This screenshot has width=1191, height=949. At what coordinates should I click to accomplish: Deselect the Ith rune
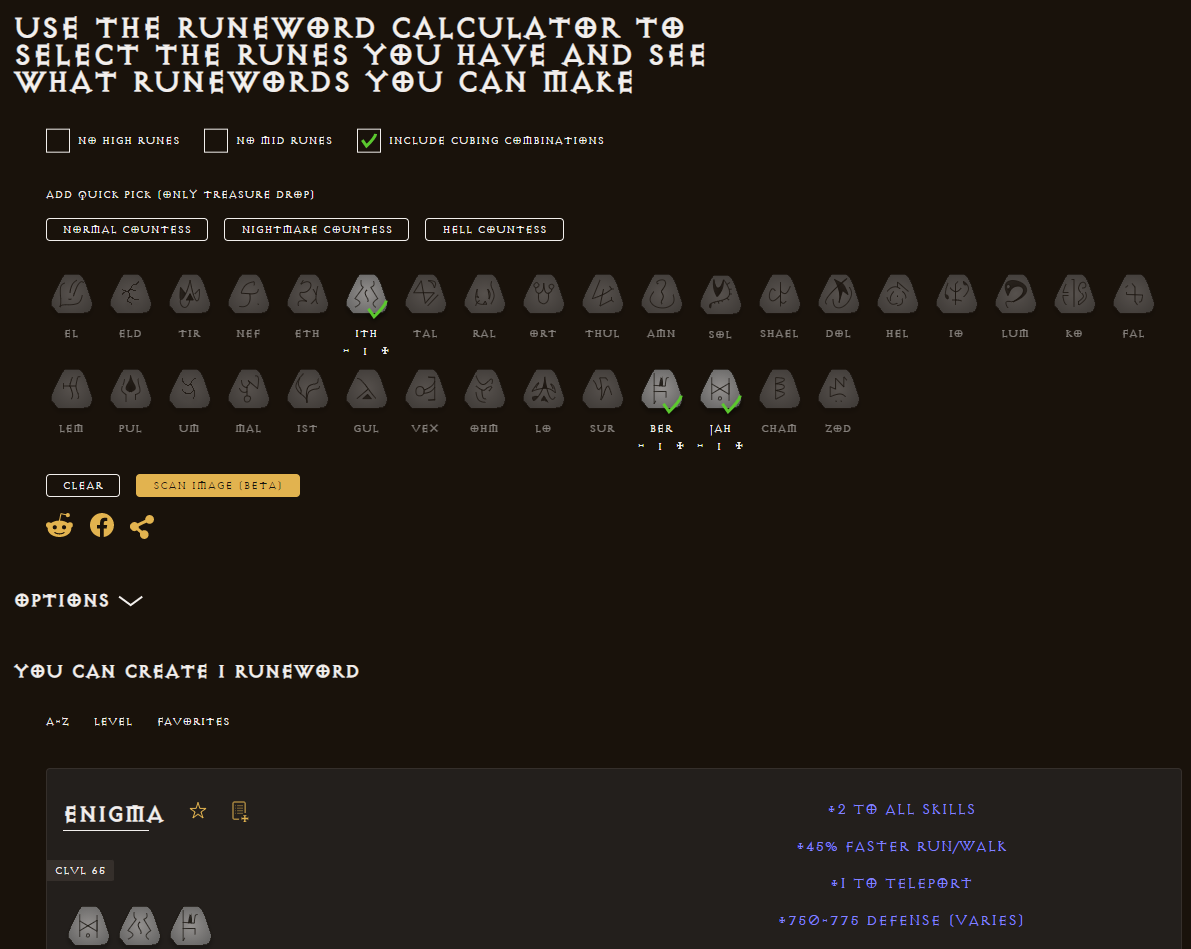[366, 295]
